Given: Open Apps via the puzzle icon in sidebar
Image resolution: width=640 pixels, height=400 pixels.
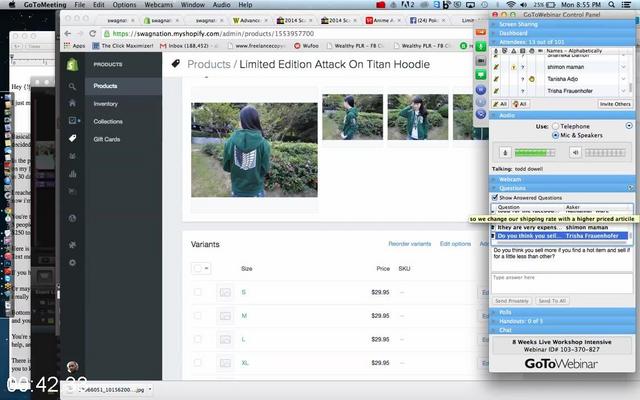Looking at the screenshot, I should click(72, 244).
